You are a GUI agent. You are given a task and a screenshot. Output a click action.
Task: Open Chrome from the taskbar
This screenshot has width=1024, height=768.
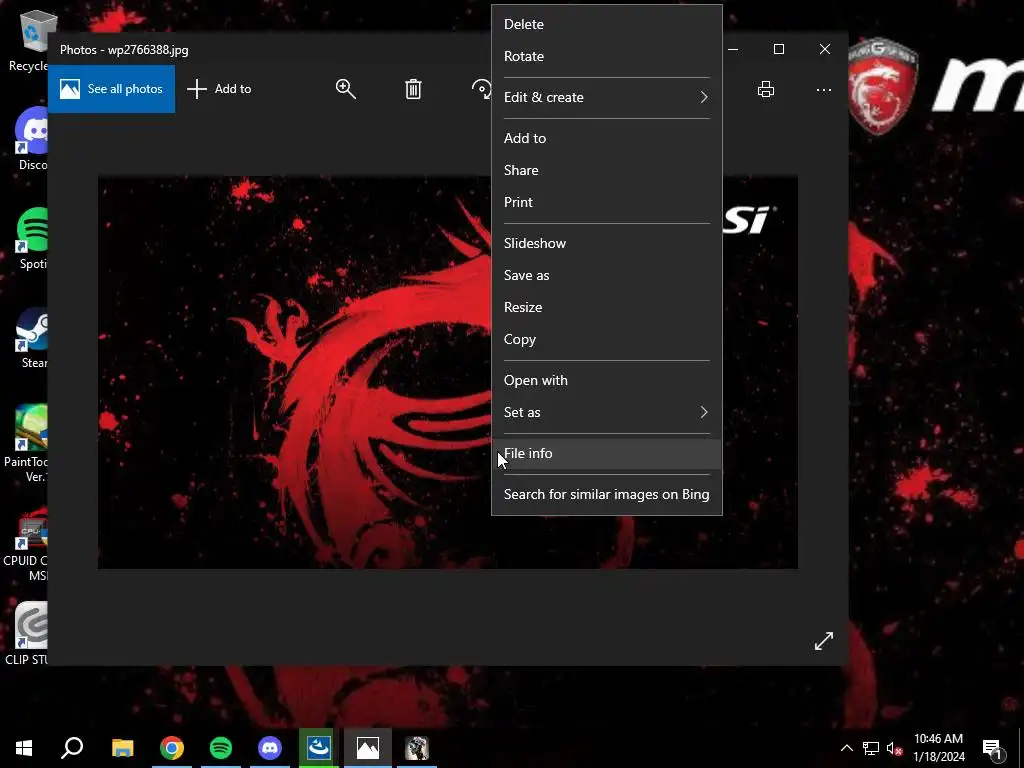(x=172, y=748)
